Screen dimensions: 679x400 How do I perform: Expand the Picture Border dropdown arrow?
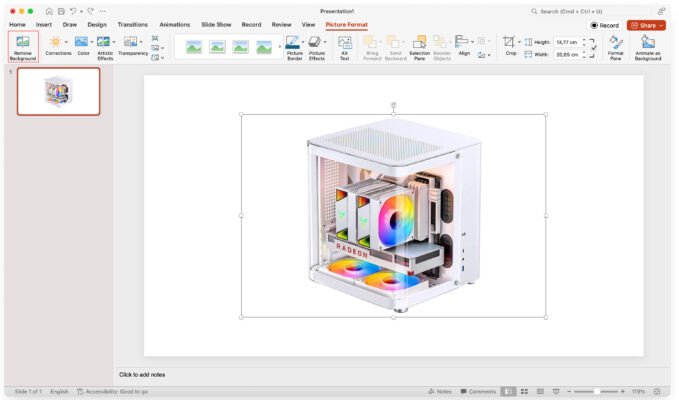point(303,42)
